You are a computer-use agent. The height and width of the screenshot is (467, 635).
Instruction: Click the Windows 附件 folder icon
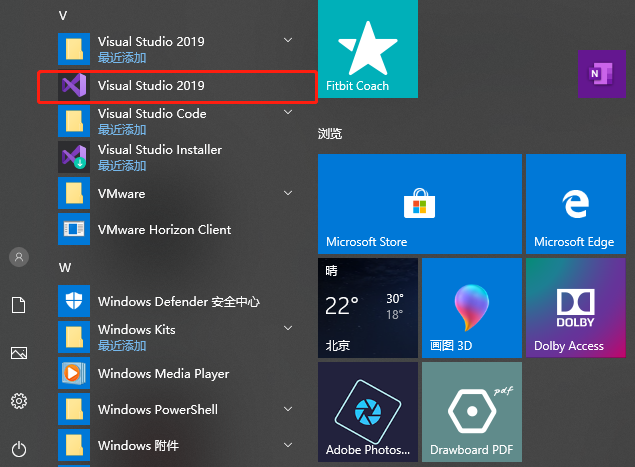coord(74,445)
